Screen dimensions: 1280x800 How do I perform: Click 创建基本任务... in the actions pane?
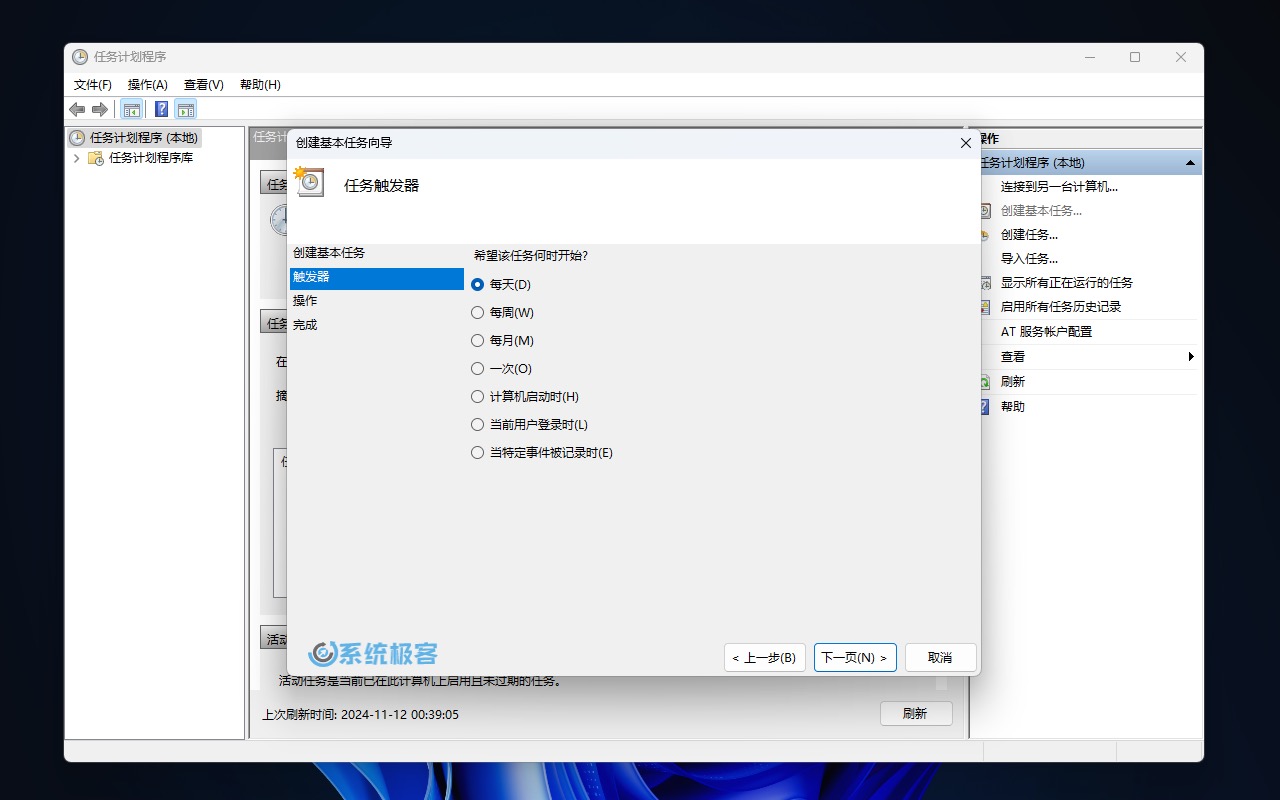(1041, 210)
